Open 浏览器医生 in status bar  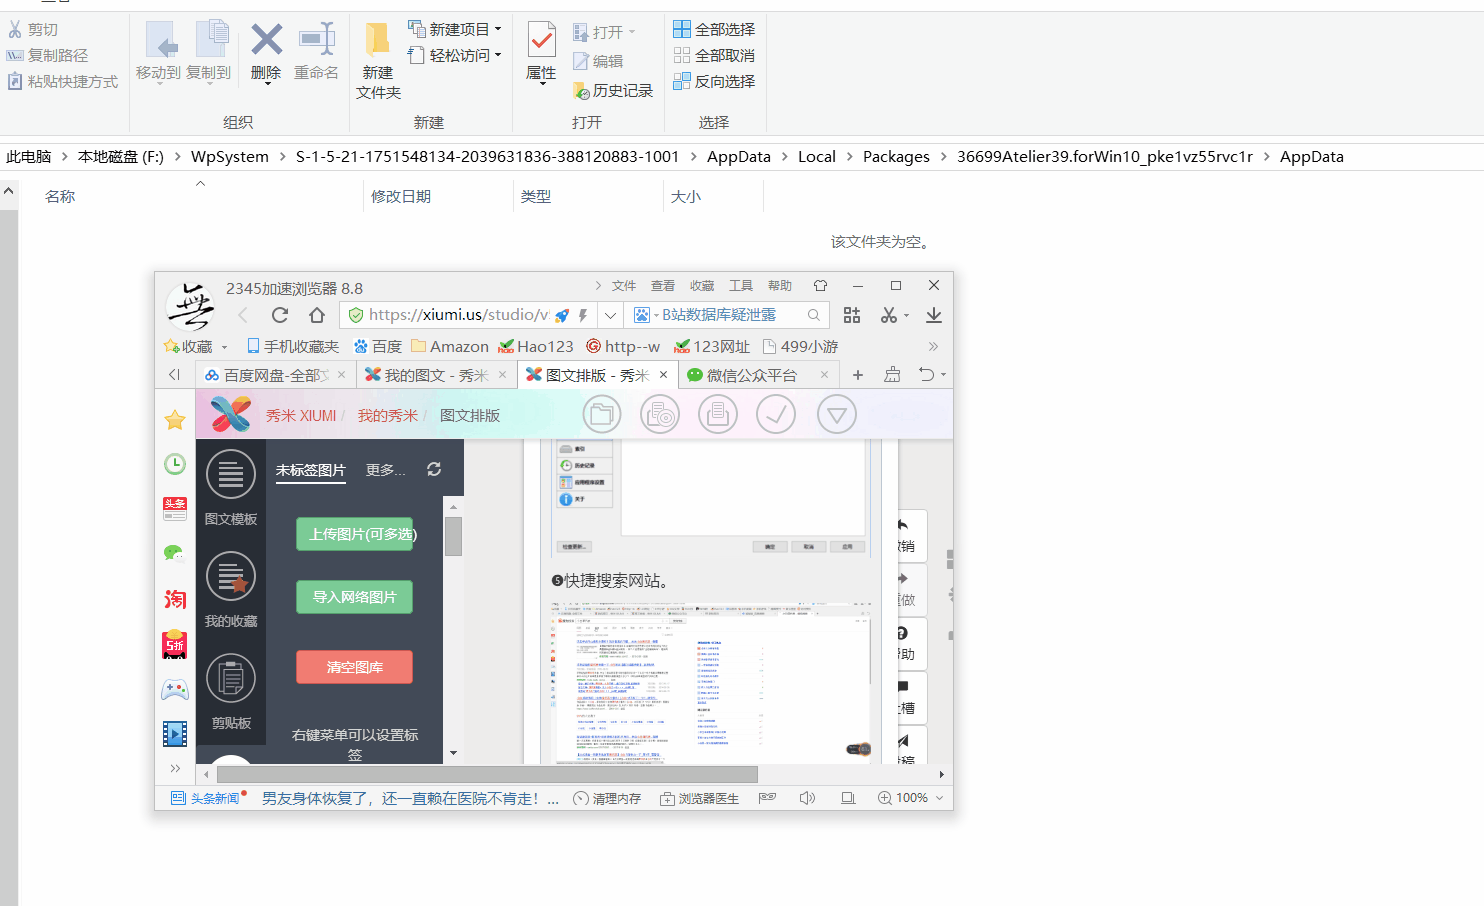699,798
